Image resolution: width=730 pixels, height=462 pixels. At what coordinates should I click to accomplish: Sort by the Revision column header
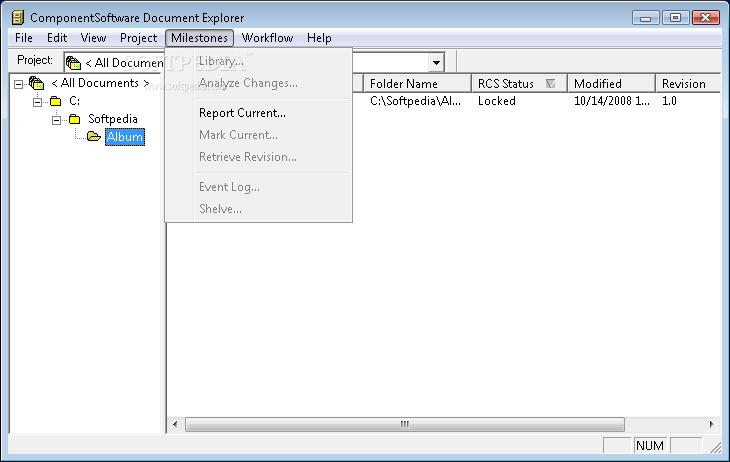click(688, 83)
